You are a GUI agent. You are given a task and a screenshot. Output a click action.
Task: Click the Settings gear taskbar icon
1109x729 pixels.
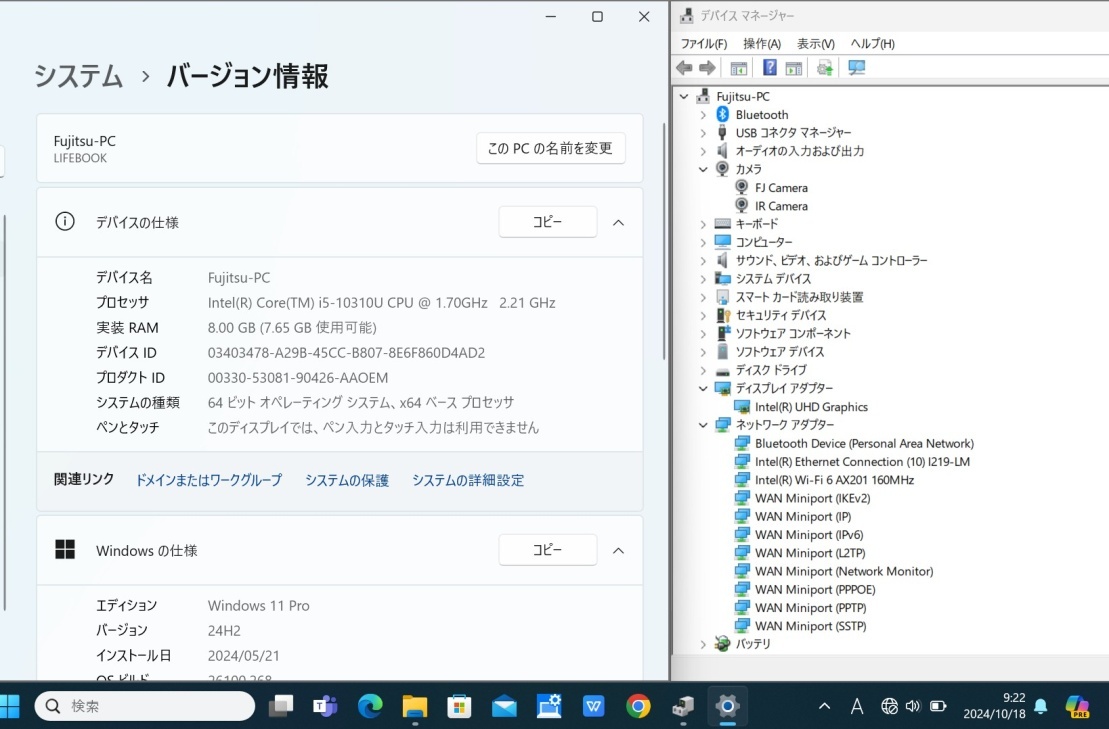(x=727, y=706)
